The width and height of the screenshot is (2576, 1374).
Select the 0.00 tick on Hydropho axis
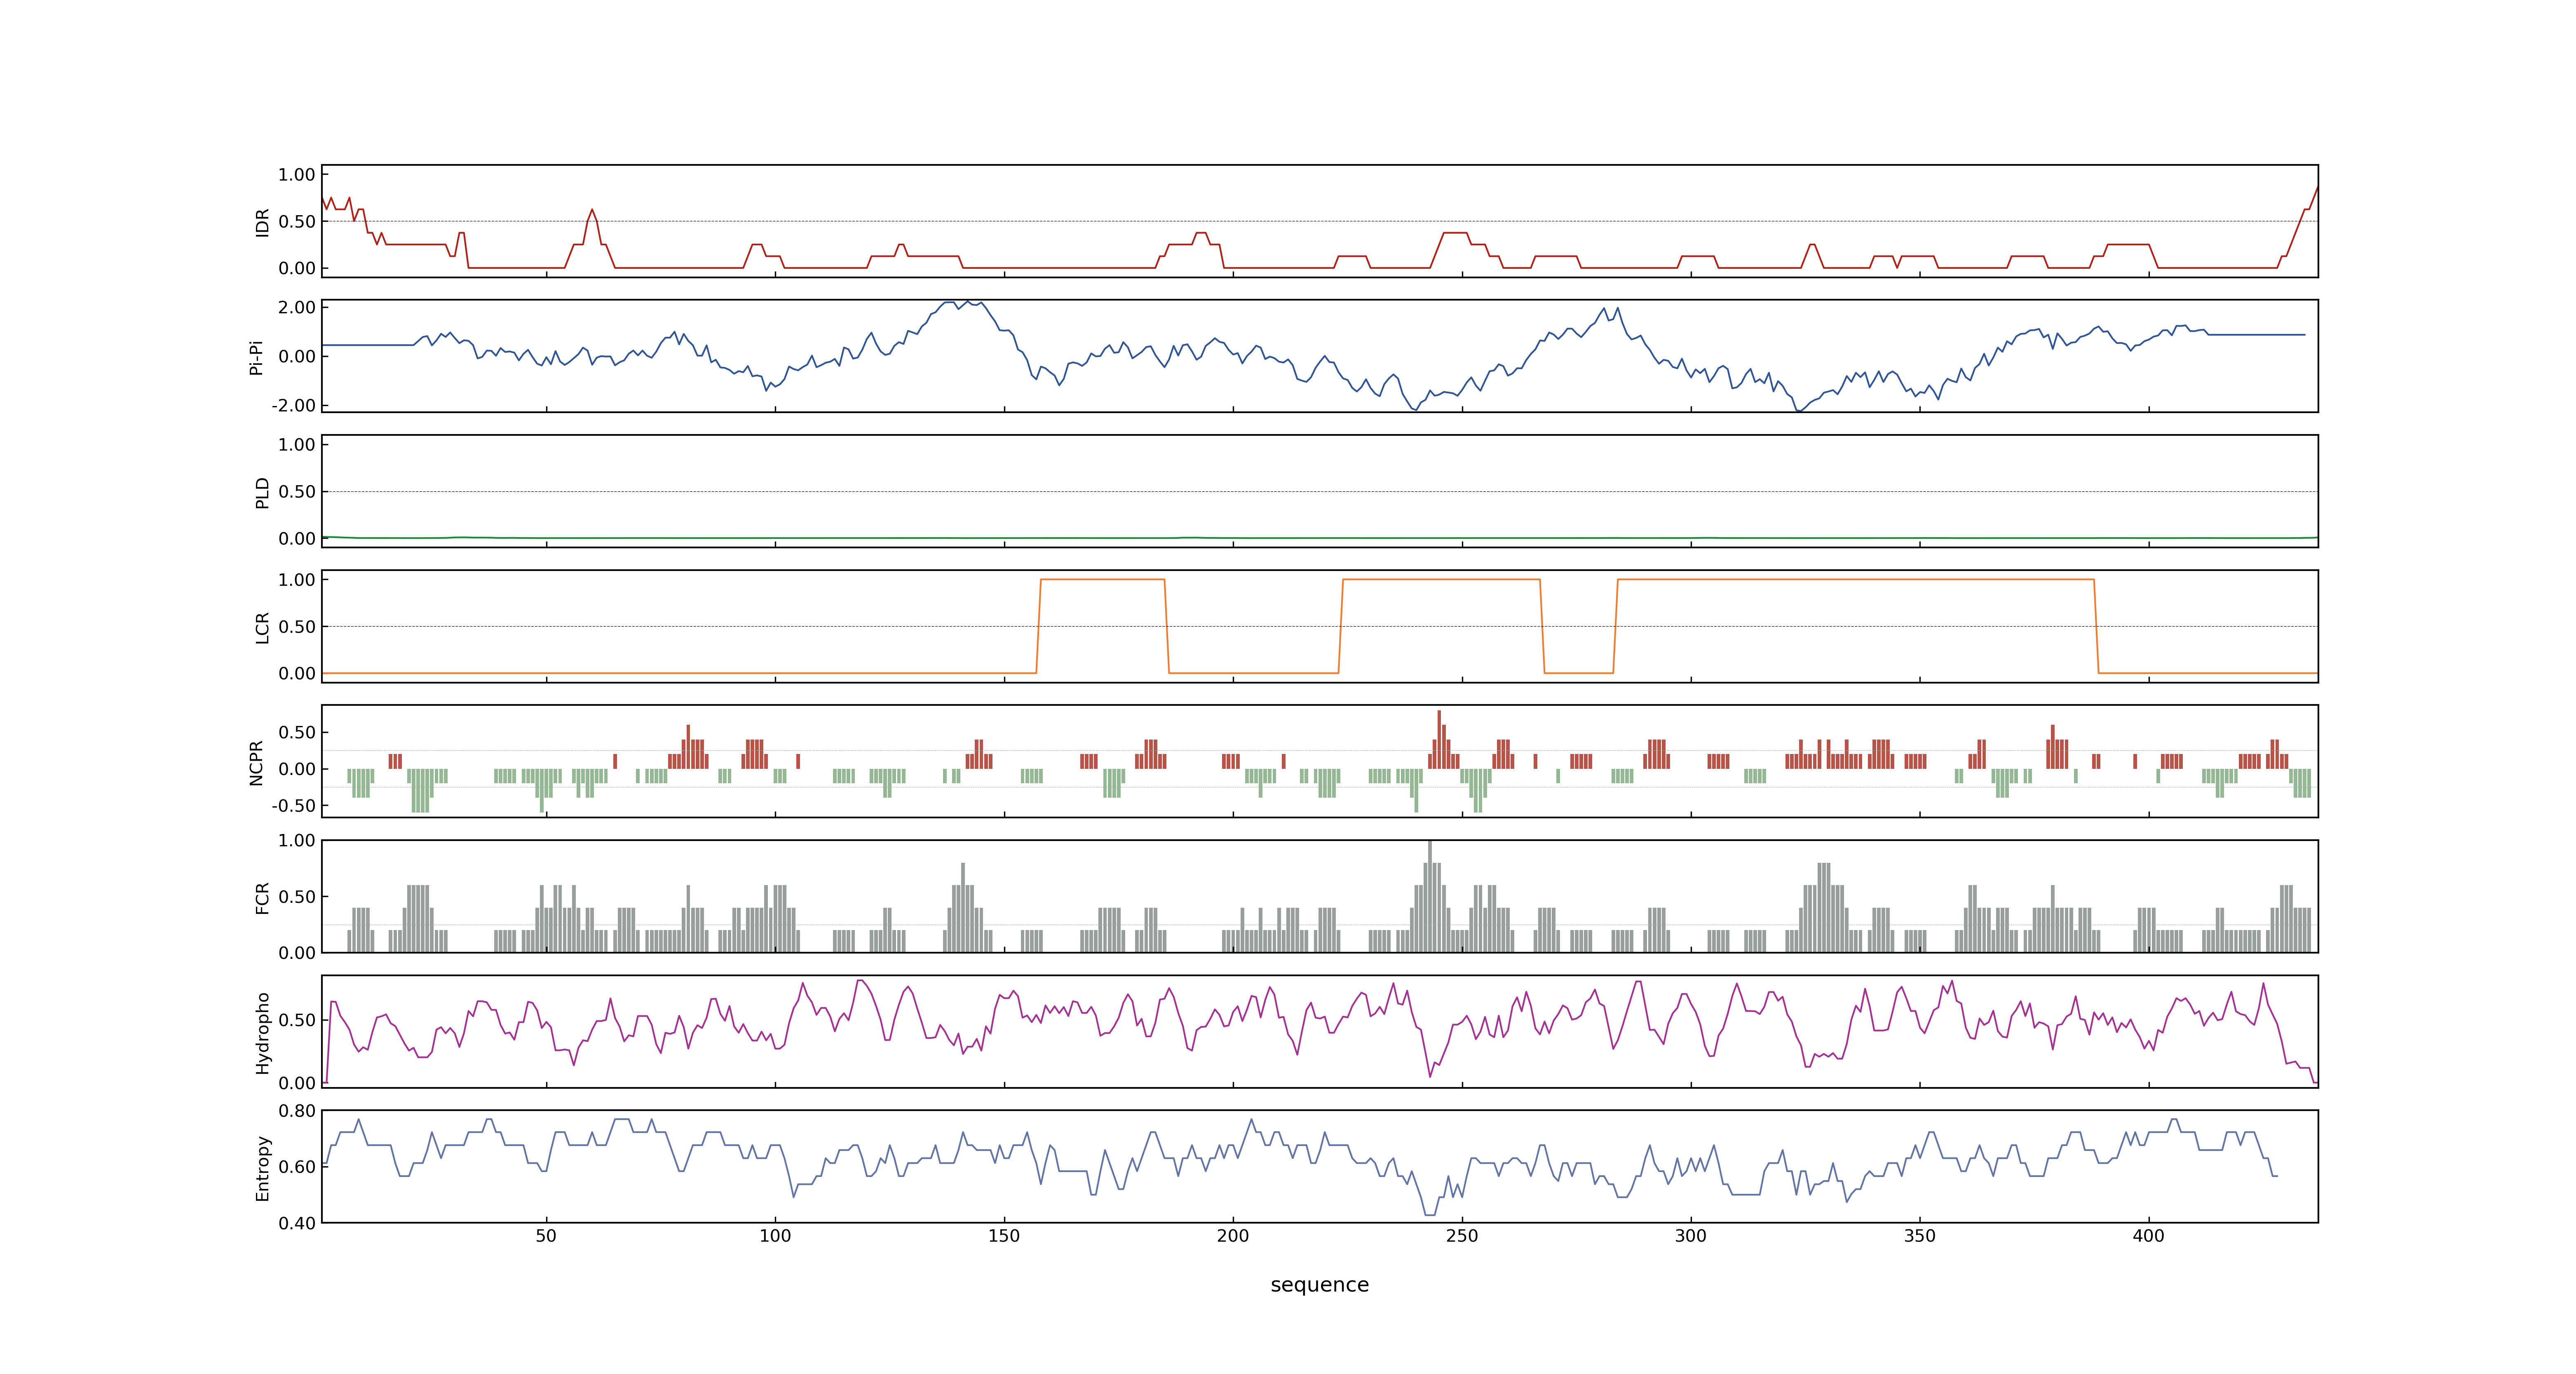[297, 1083]
